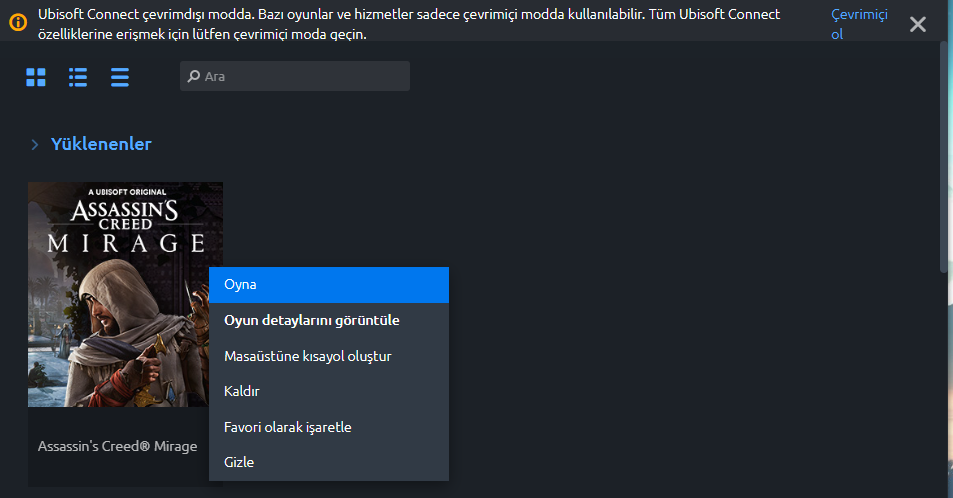Screen dimensions: 953x498
Task: Click the Yüklenenler section heading
Action: click(x=101, y=144)
